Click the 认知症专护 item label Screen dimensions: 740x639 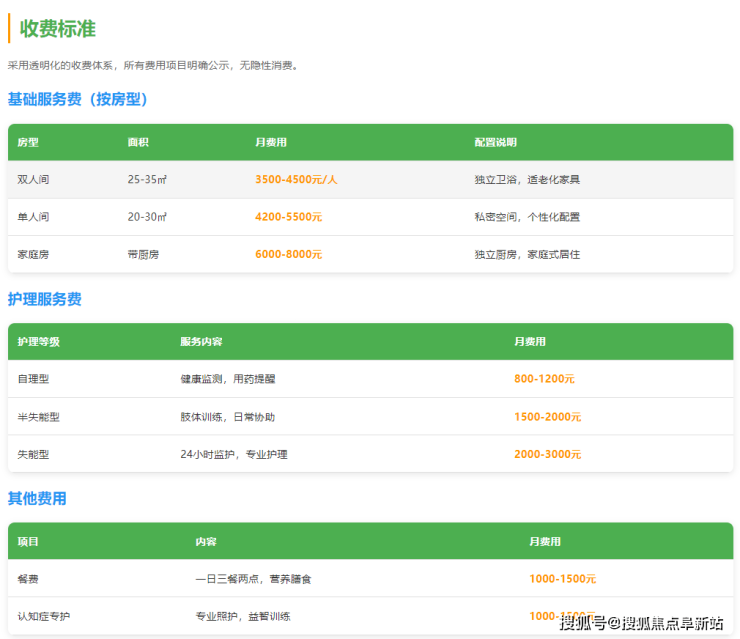pos(44,616)
